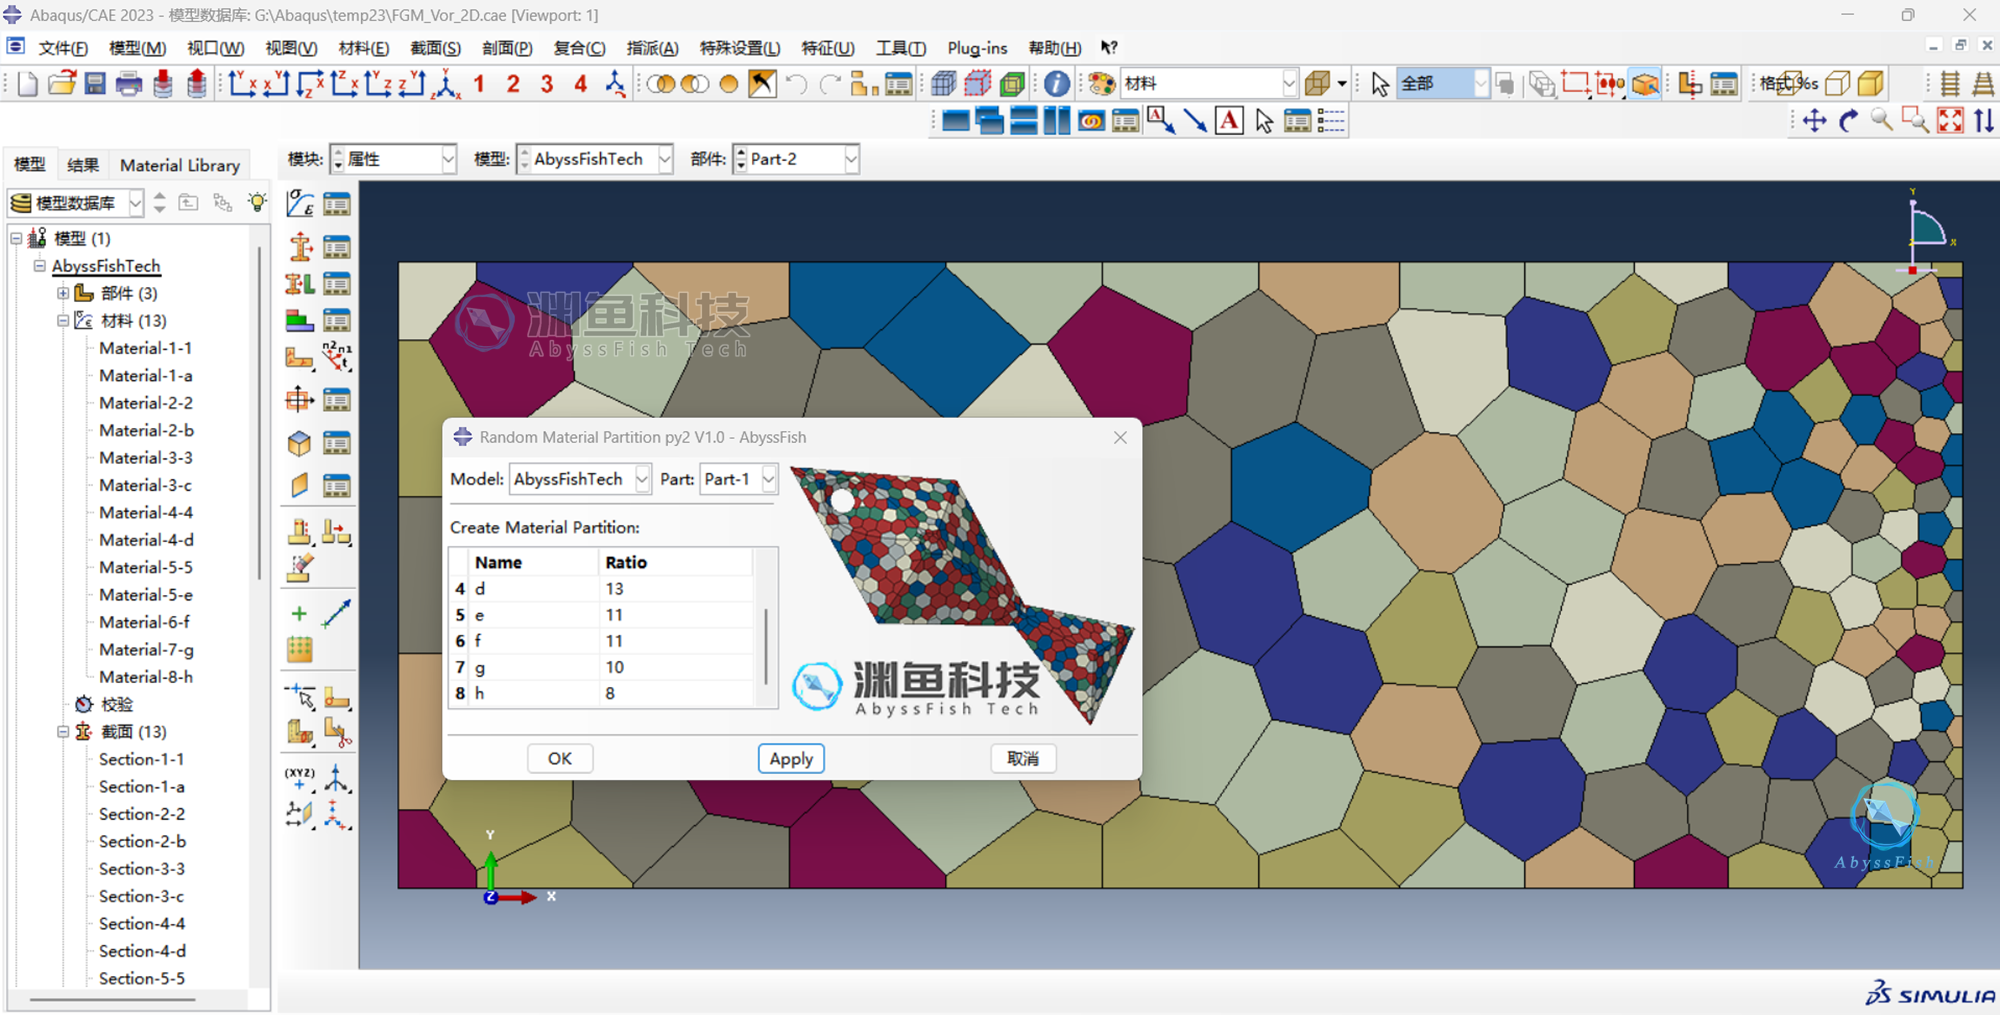Viewport: 2000px width, 1015px height.
Task: Select the pan view tool
Action: [1814, 121]
